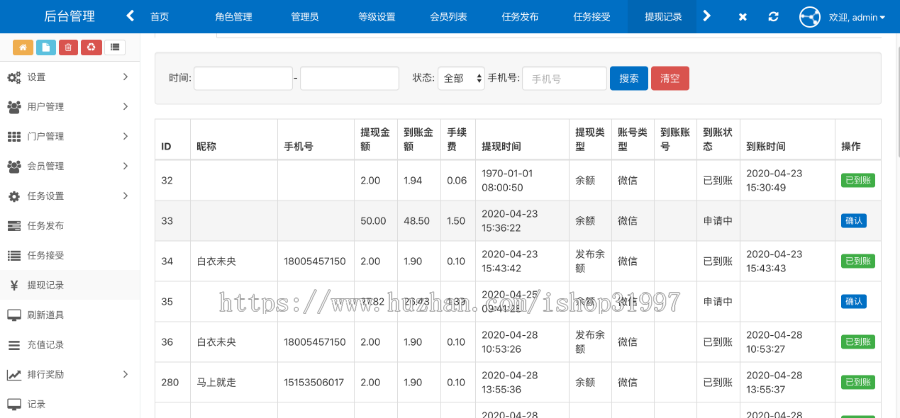Click the group icon beside 会员管理
Screen dimensions: 900x418
click(14, 167)
